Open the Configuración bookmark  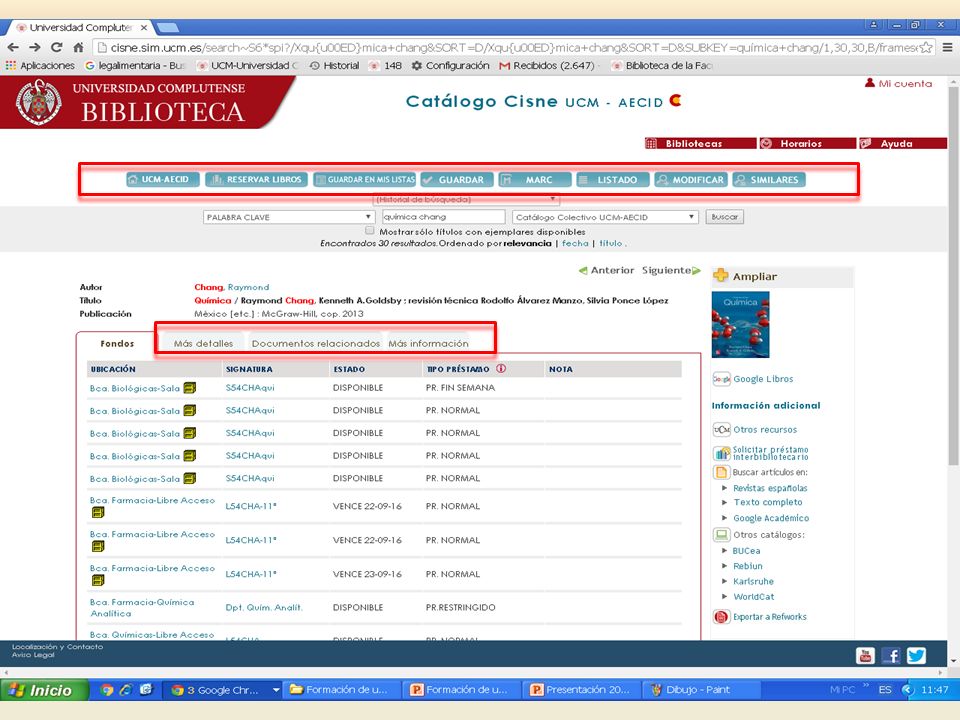coord(451,66)
